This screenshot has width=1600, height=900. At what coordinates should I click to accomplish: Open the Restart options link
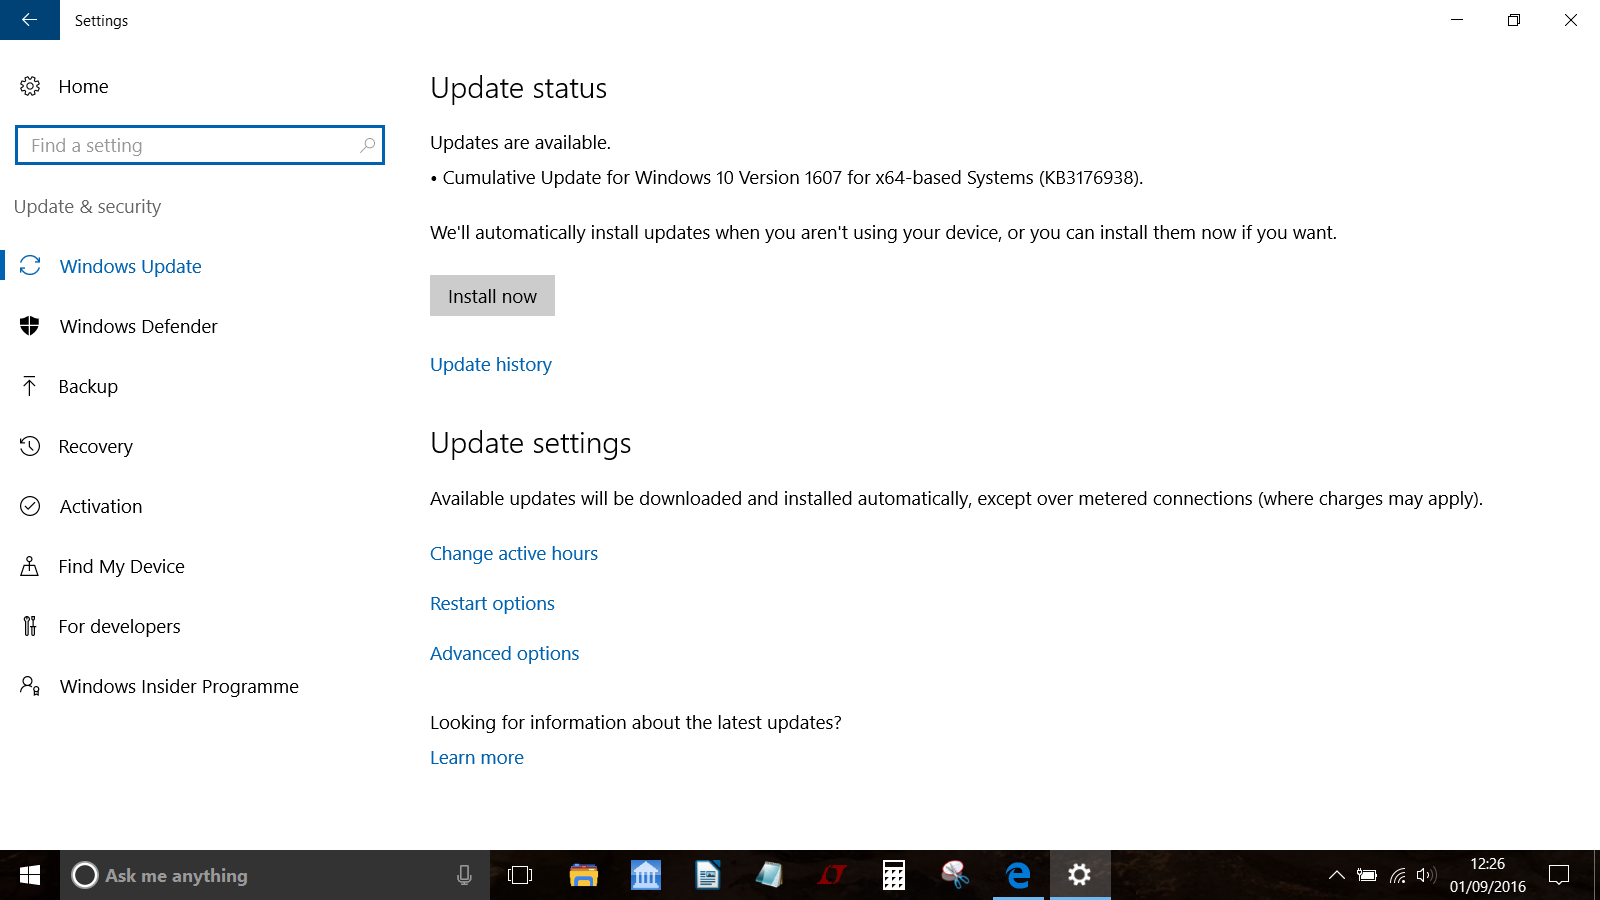(492, 603)
